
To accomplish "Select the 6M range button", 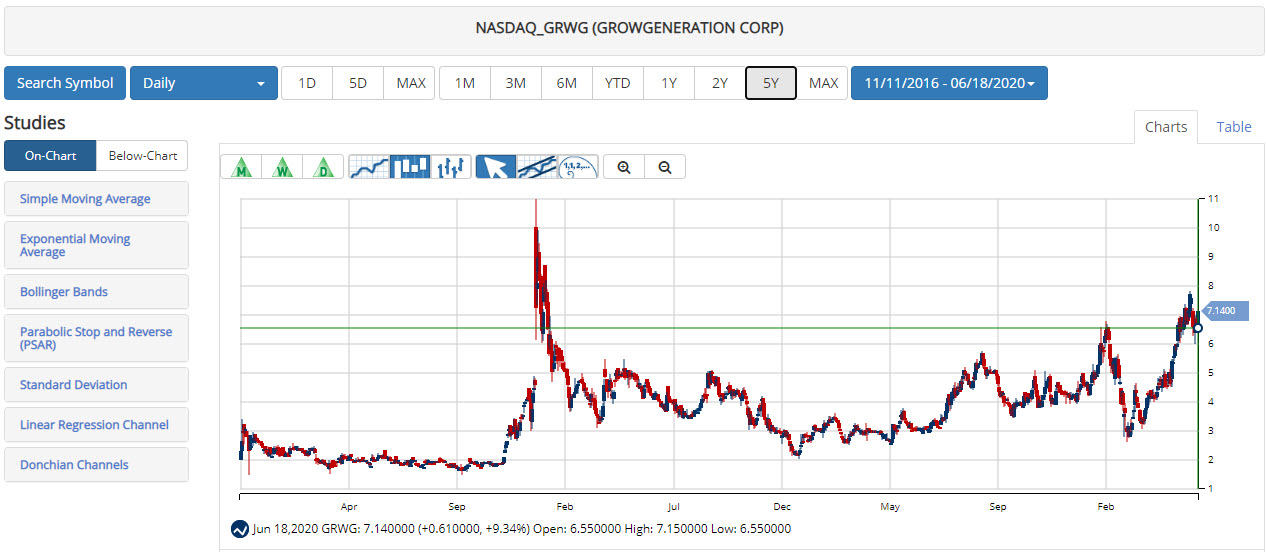I will 567,83.
